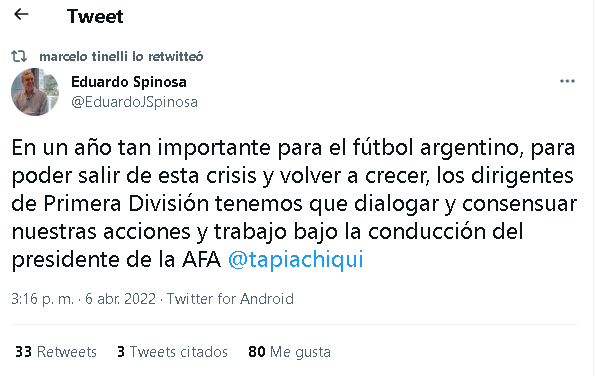Go back using the left arrow
This screenshot has height=376, width=595.
(x=21, y=14)
